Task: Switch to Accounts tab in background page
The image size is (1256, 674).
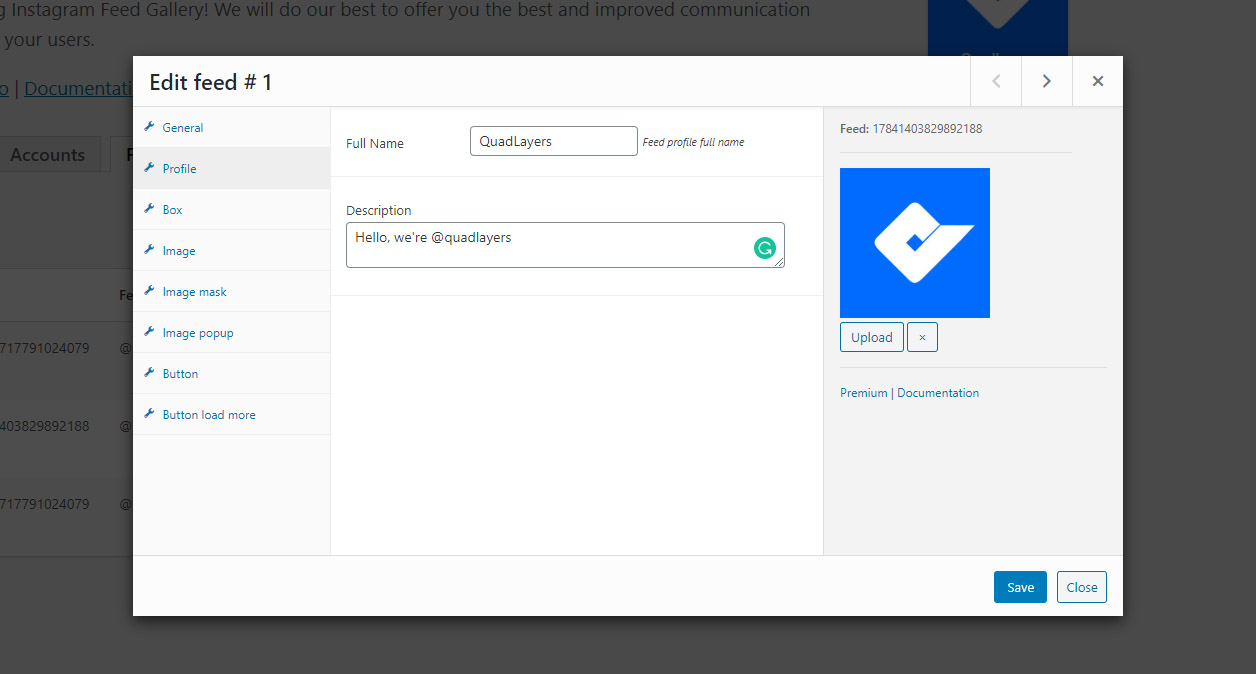Action: point(47,155)
